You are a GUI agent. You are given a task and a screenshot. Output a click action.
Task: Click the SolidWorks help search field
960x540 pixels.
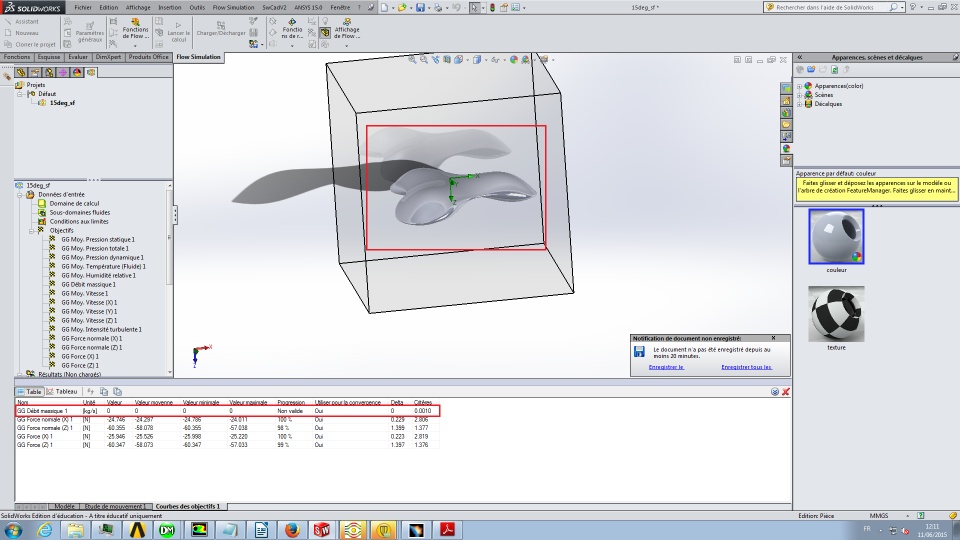point(831,7)
